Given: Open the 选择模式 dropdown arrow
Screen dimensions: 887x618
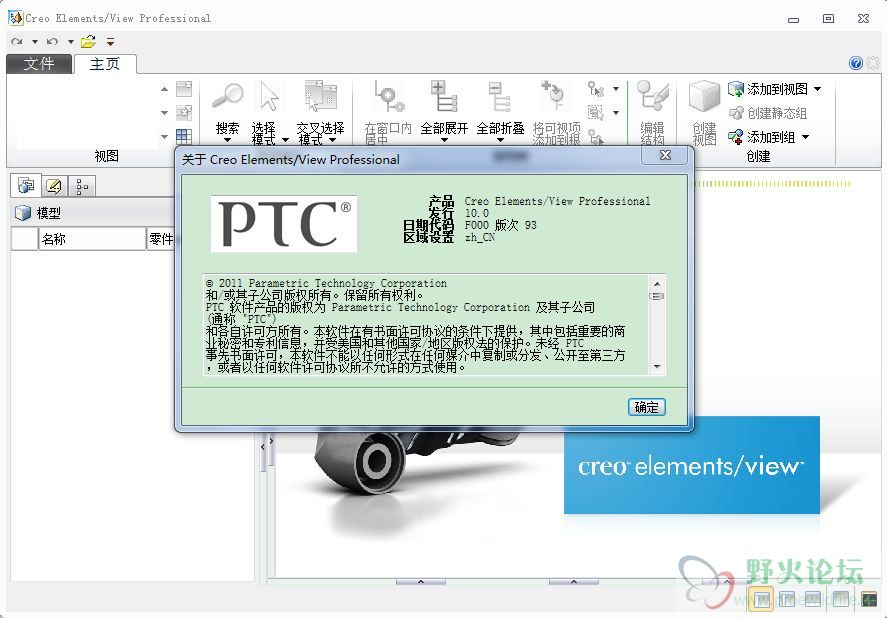Looking at the screenshot, I should (285, 139).
